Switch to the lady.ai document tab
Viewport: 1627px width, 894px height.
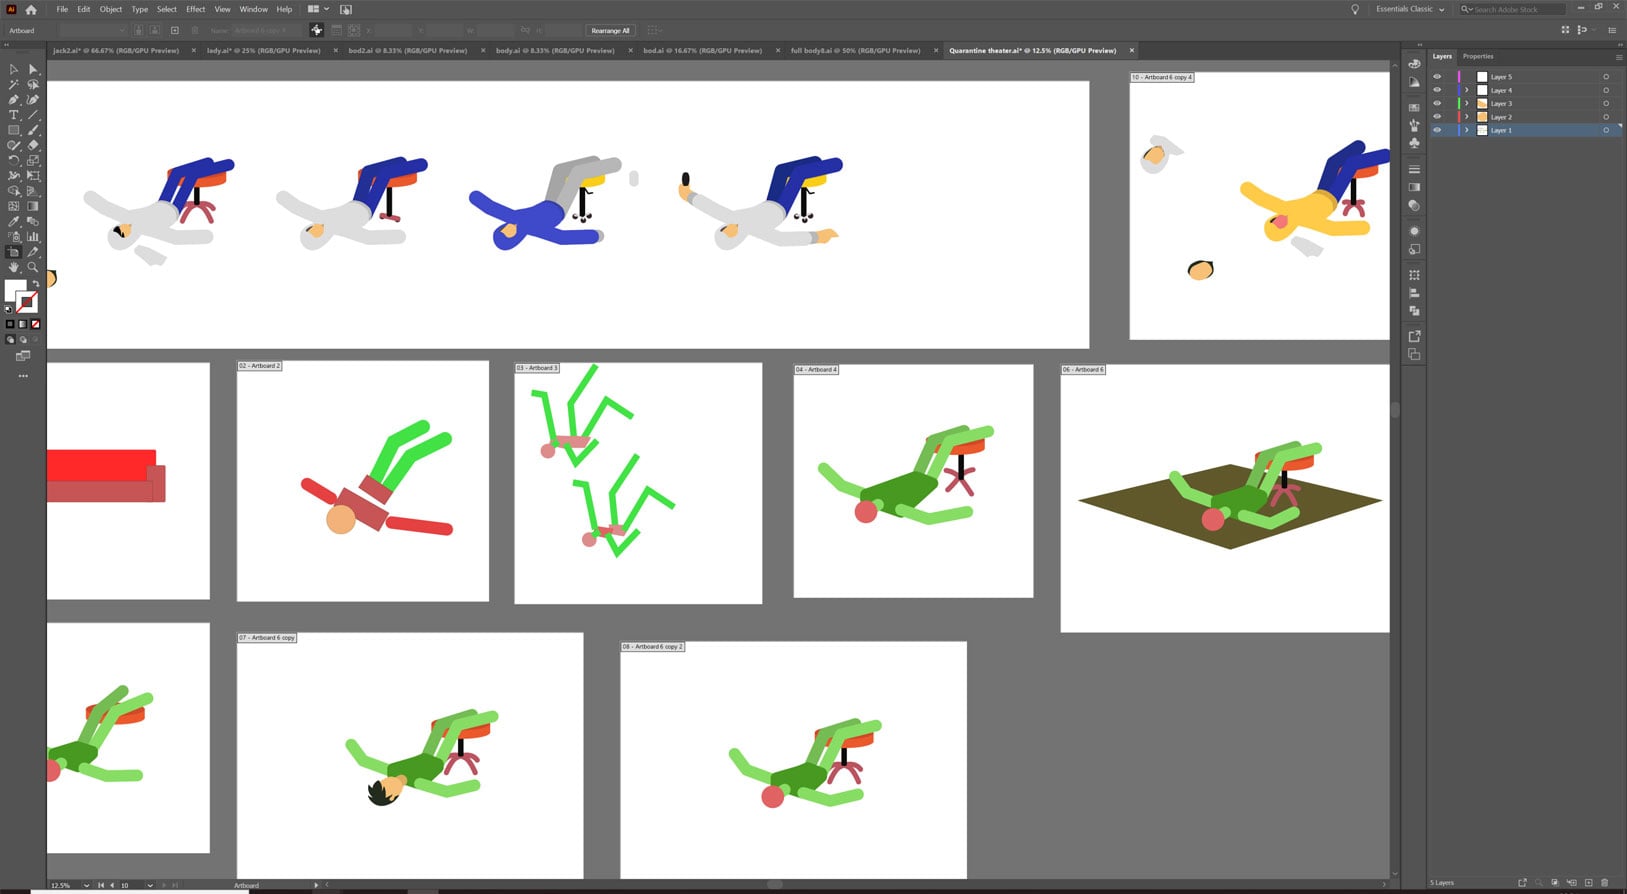pyautogui.click(x=263, y=50)
